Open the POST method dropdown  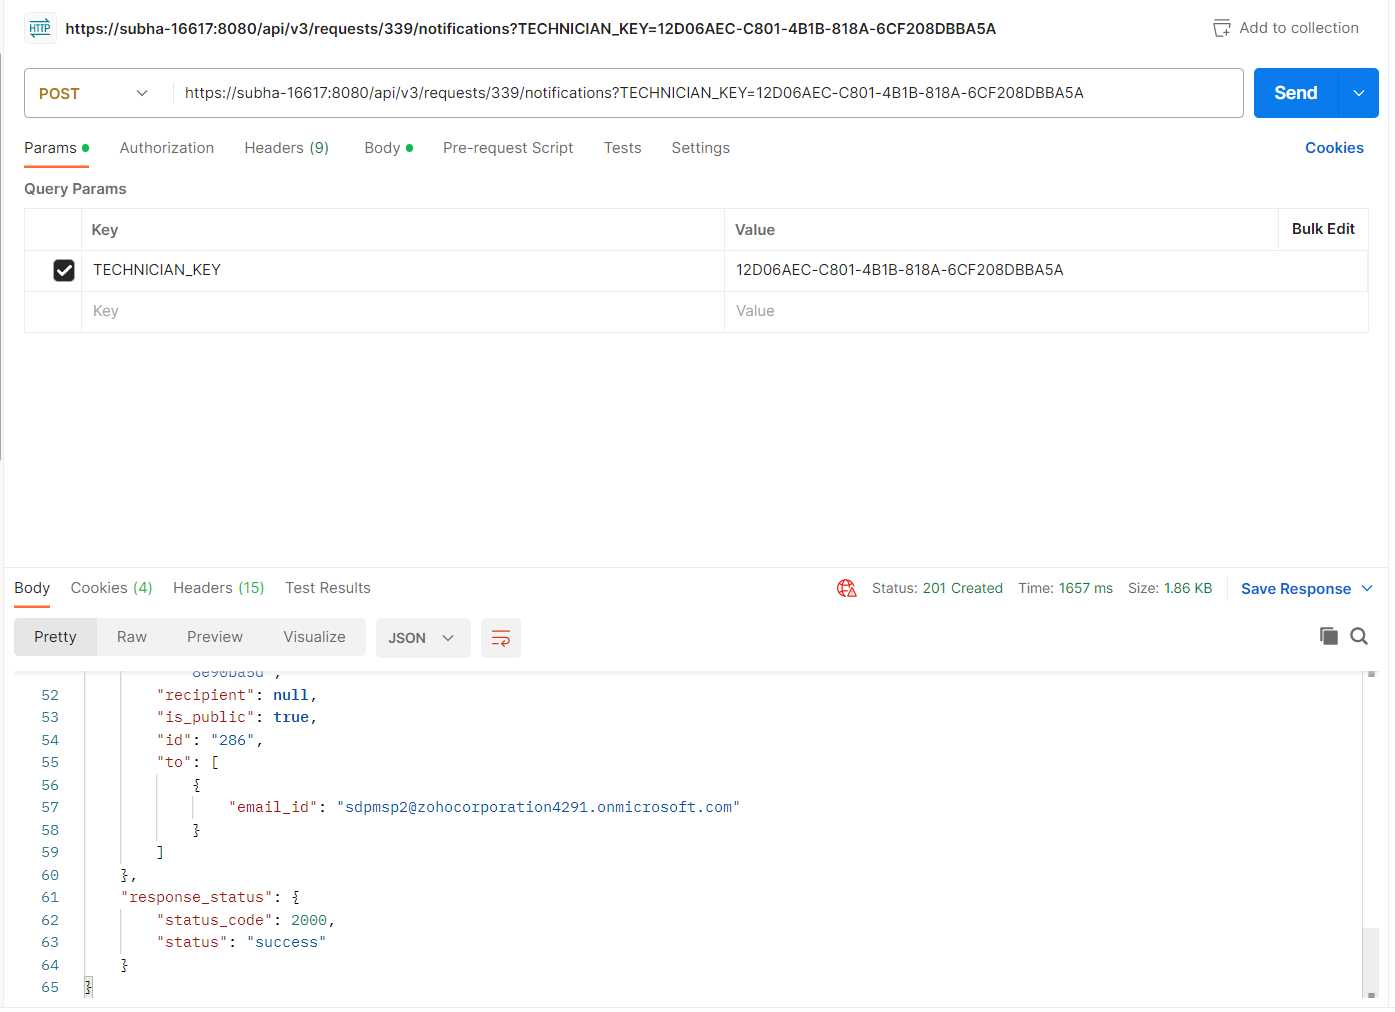pyautogui.click(x=93, y=93)
